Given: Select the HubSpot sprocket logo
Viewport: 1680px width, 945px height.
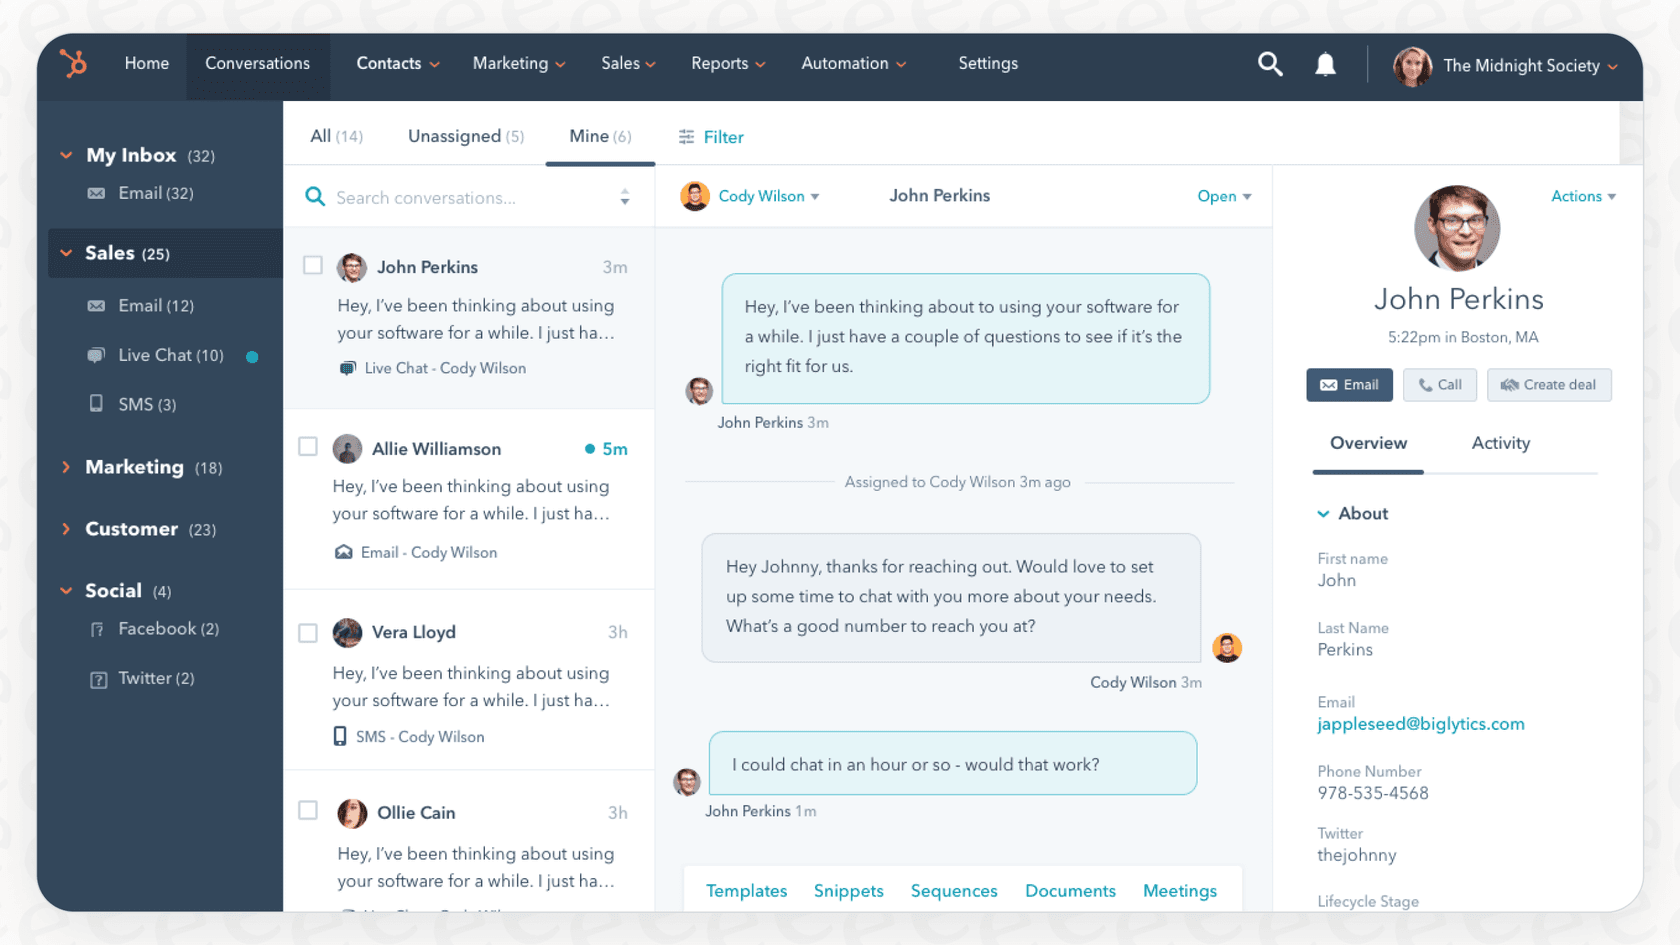Looking at the screenshot, I should (74, 63).
